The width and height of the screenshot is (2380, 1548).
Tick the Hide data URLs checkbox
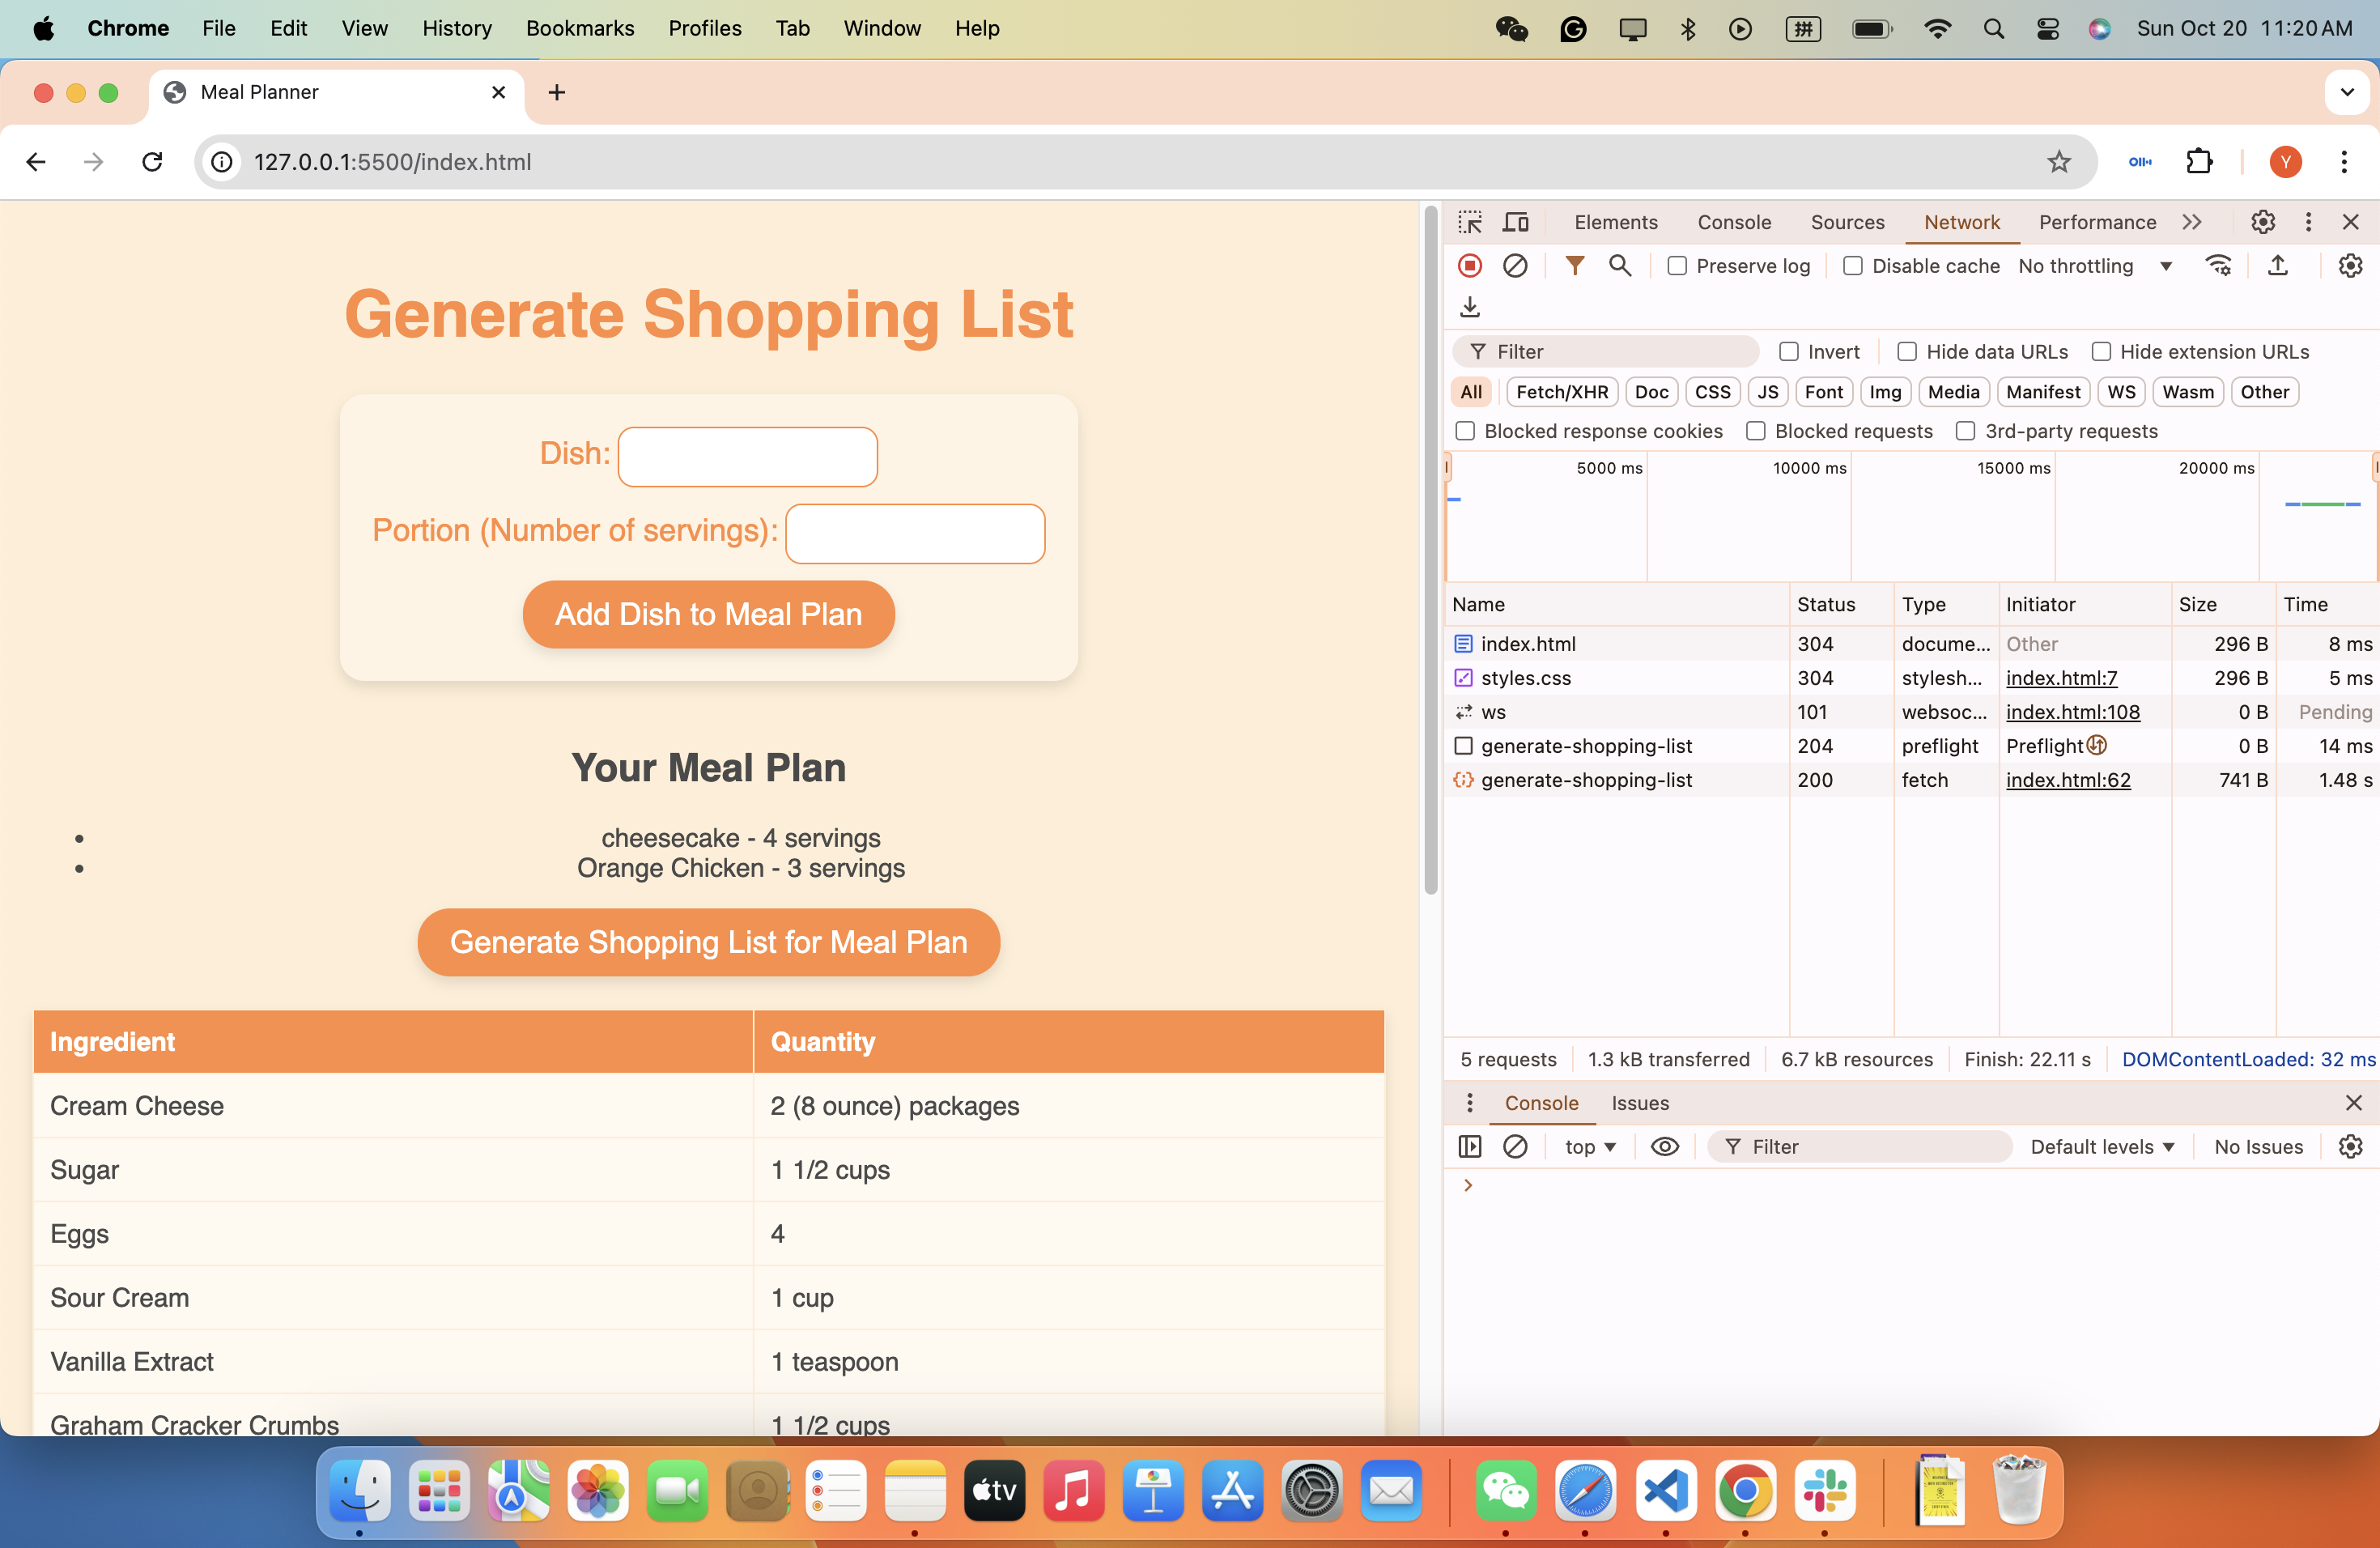tap(1907, 352)
